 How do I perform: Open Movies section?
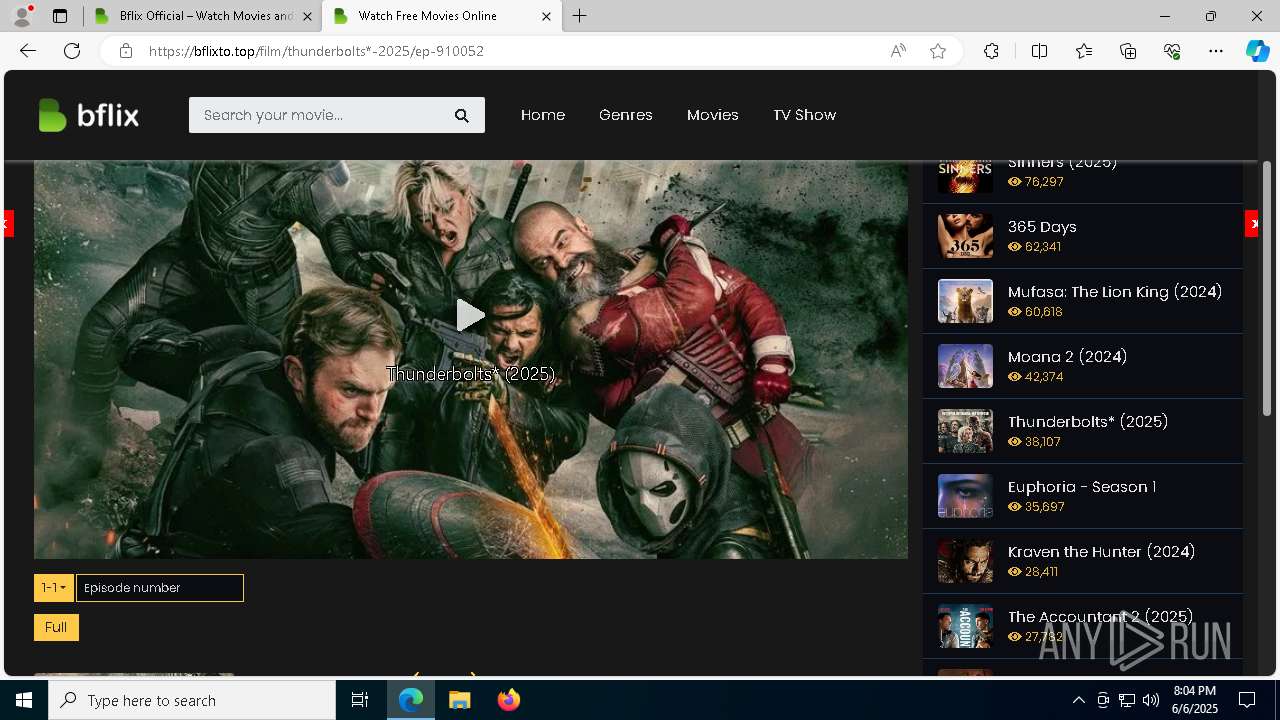pyautogui.click(x=713, y=115)
